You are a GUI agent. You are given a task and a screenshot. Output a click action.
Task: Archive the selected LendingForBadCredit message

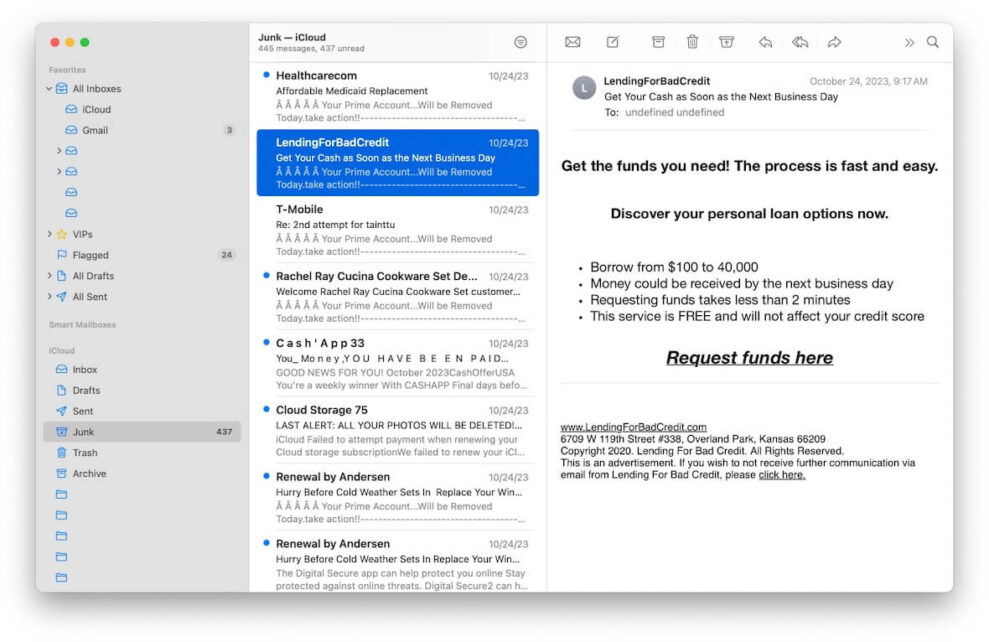(x=658, y=42)
